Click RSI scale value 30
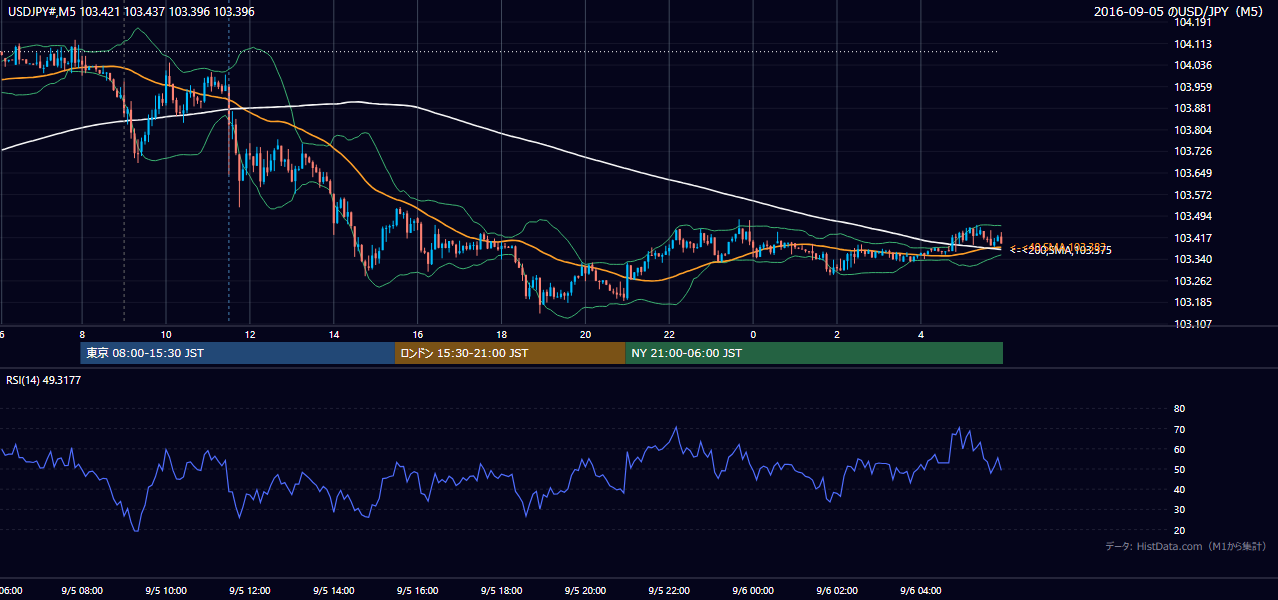Viewport: 1278px width, 600px height. [1179, 510]
